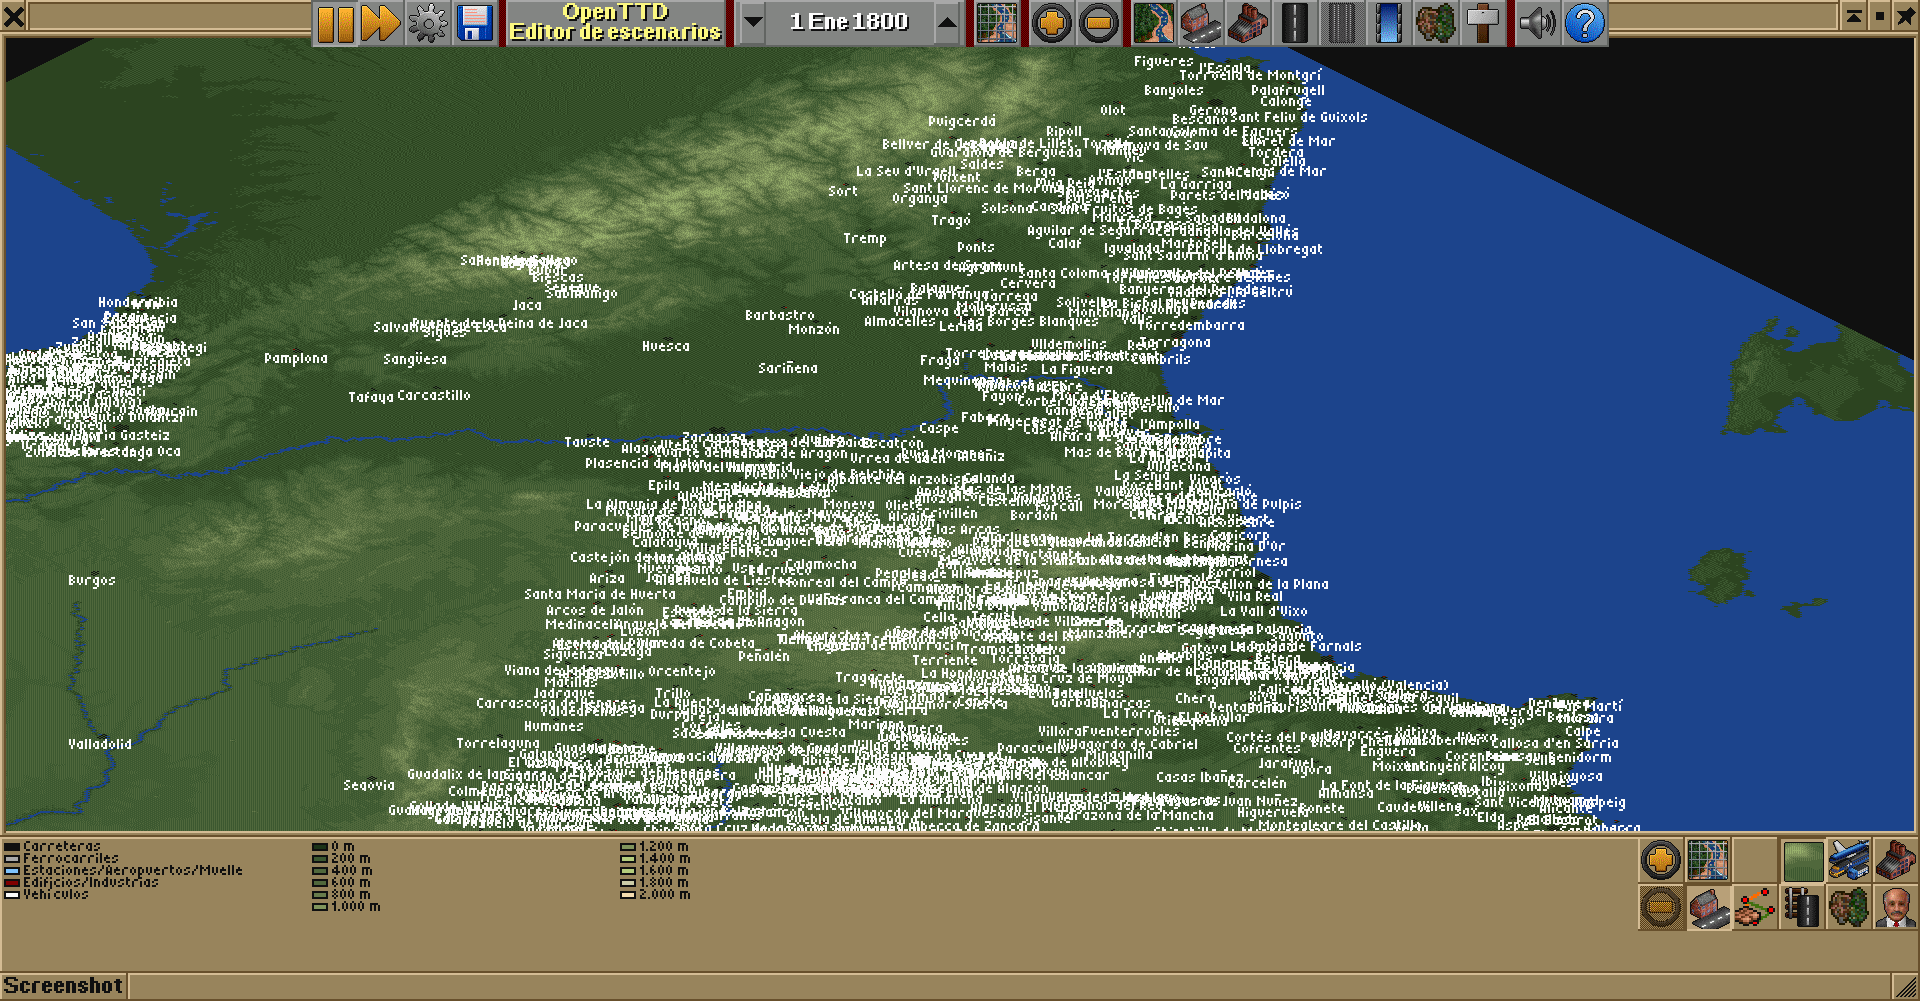
Task: Move start date forward with up arrow
Action: point(947,23)
